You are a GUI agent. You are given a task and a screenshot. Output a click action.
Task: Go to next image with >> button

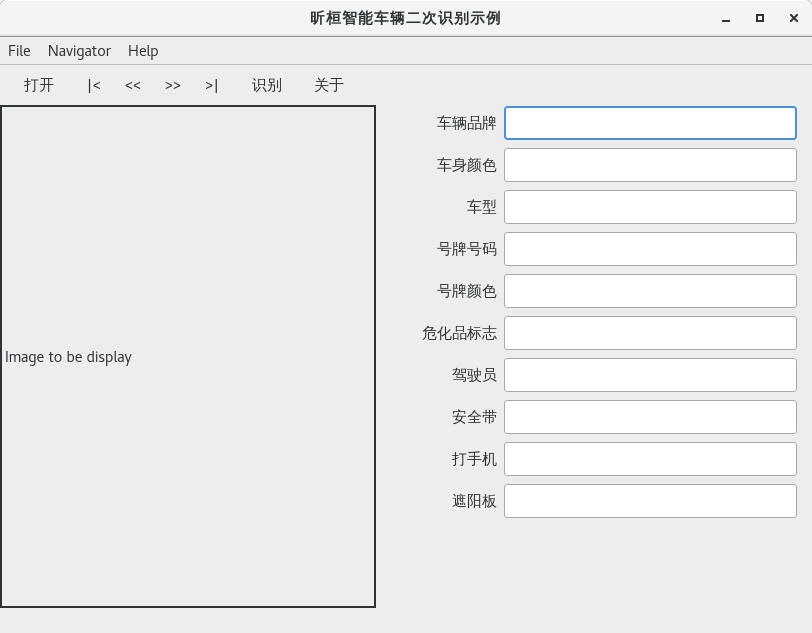pos(172,85)
